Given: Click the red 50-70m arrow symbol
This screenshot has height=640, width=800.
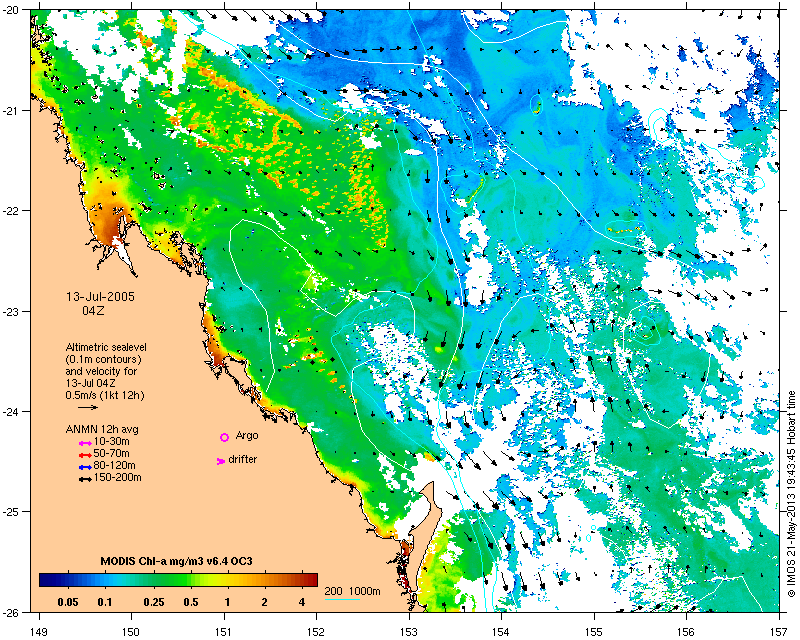Looking at the screenshot, I should coord(85,455).
